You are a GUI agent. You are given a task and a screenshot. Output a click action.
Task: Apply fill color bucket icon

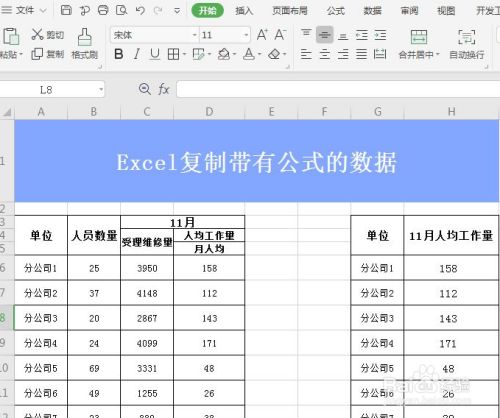click(224, 54)
